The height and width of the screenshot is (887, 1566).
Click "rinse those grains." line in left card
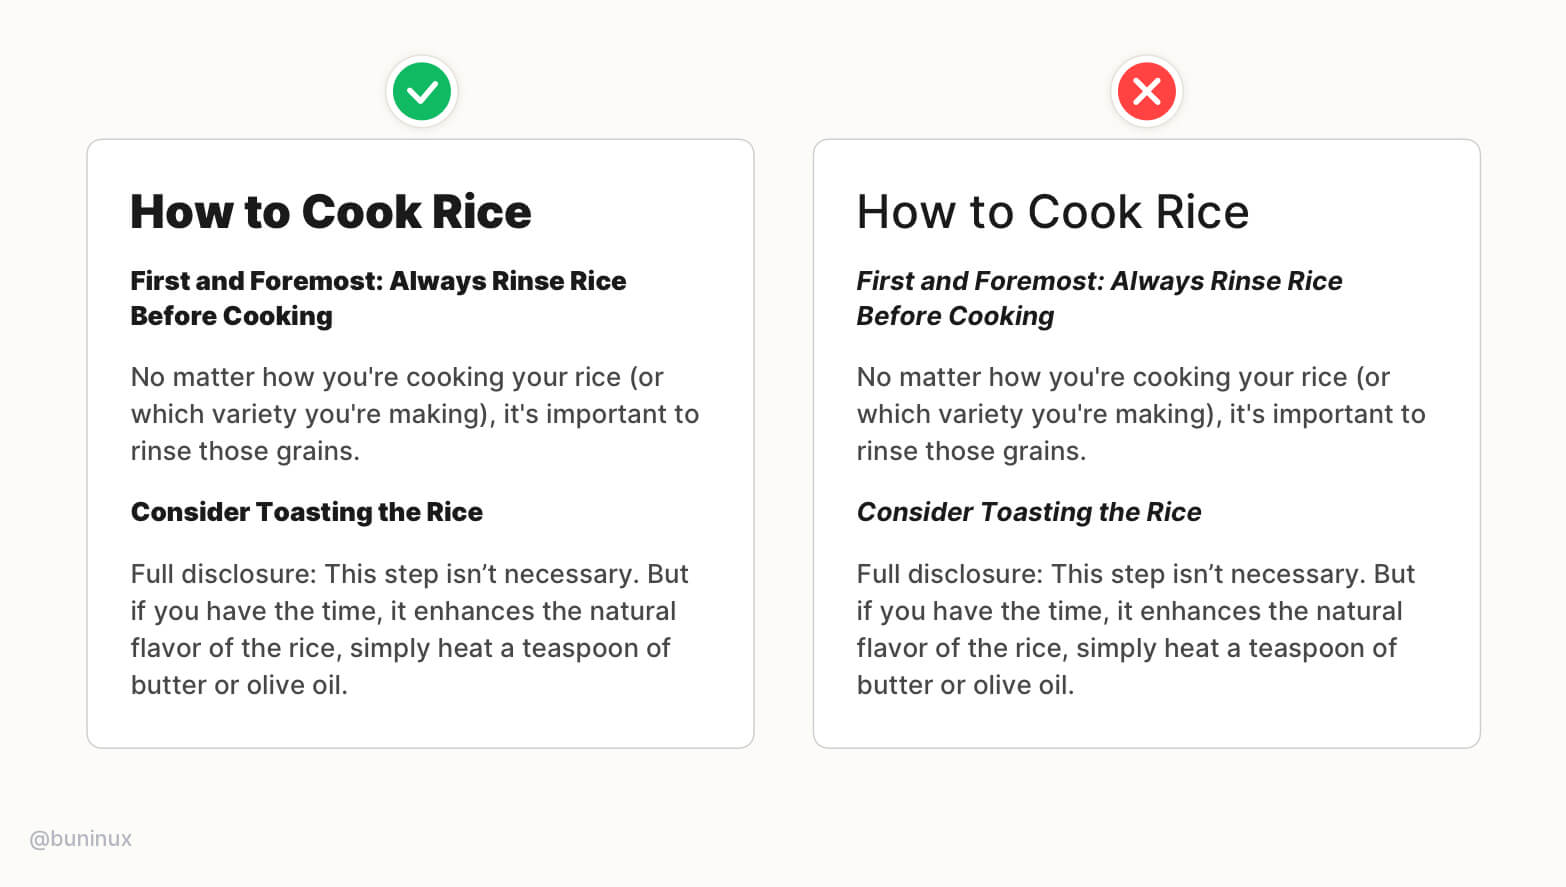(245, 451)
